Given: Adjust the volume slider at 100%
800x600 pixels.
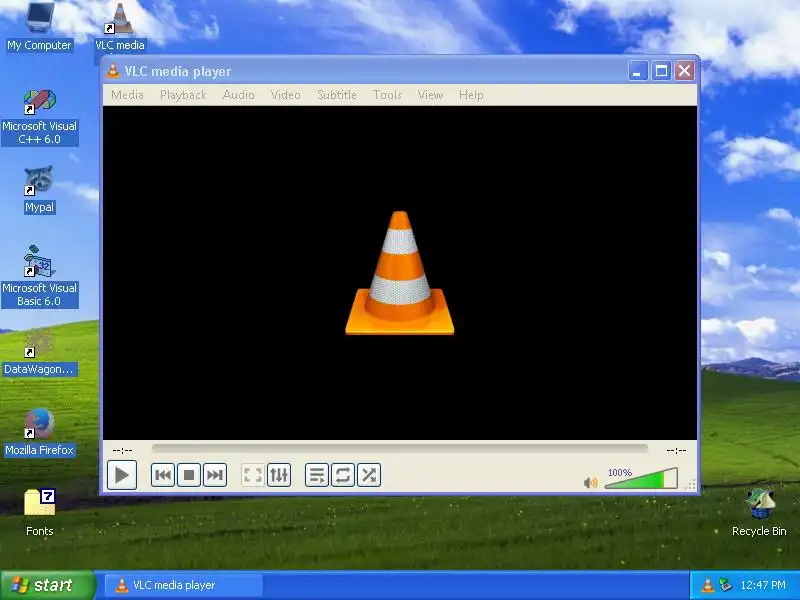Looking at the screenshot, I should [x=641, y=478].
